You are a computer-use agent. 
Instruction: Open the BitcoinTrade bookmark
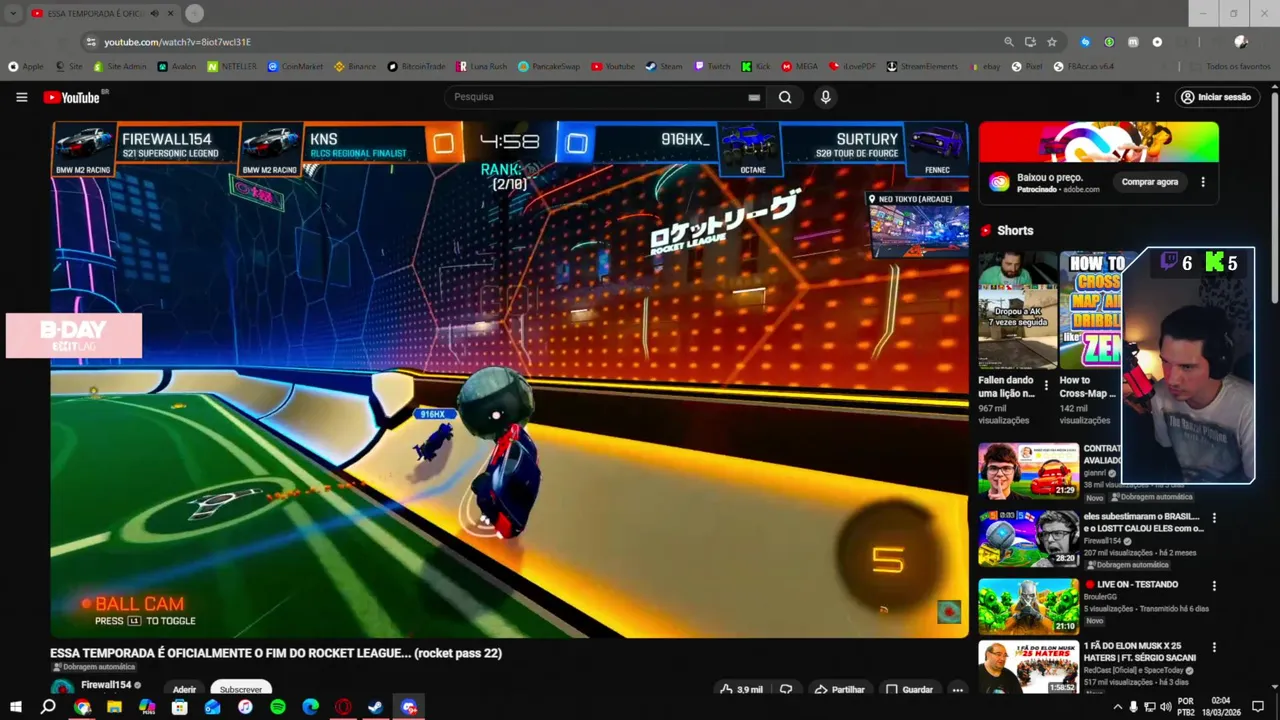point(416,66)
